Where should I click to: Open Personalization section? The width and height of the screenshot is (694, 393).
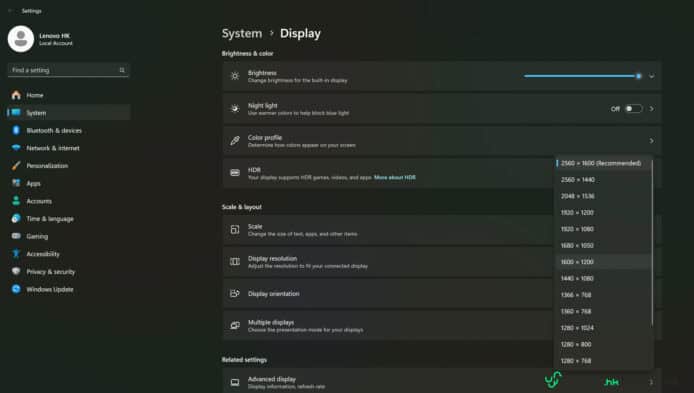point(69,166)
